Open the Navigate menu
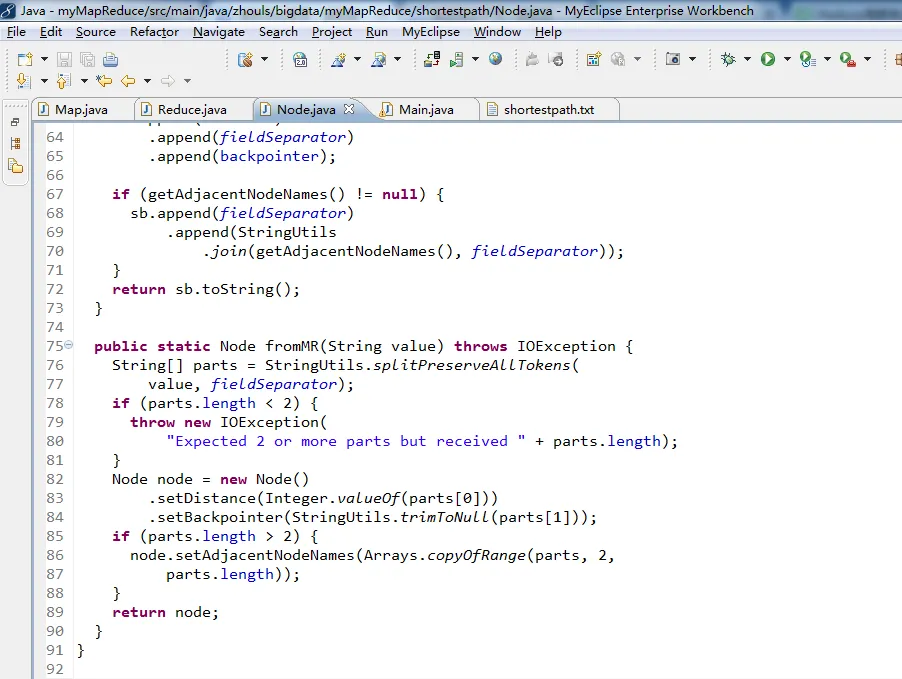The image size is (902, 679). point(219,32)
